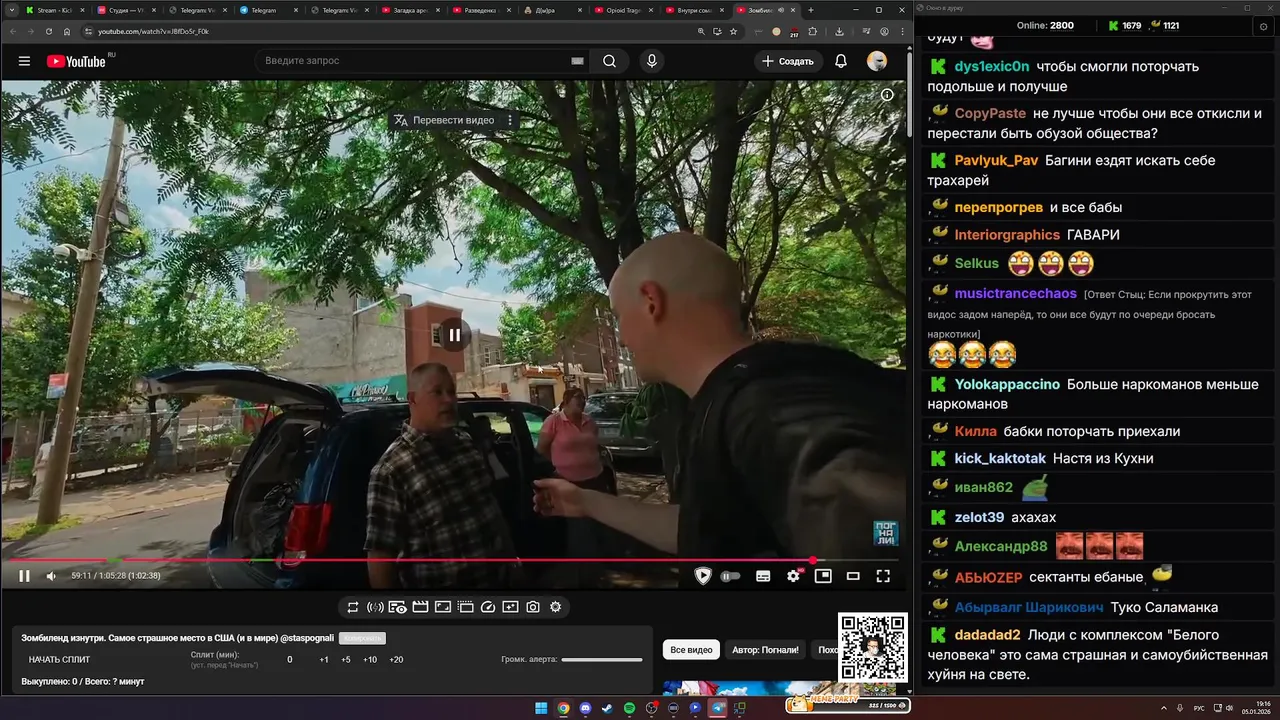The width and height of the screenshot is (1280, 720).
Task: Toggle the loop icon in extension toolbar
Action: [x=353, y=607]
